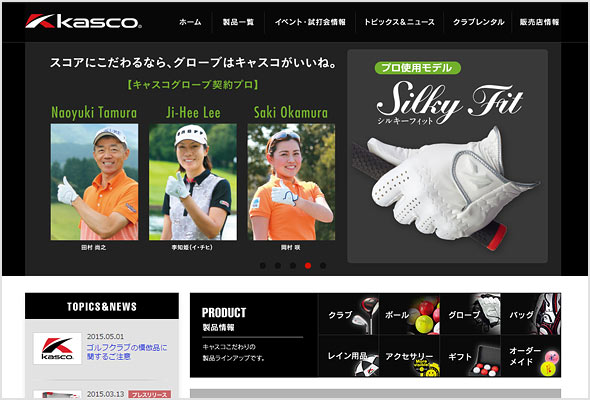Open the ホーム menu item
Image resolution: width=590 pixels, height=400 pixels.
(190, 22)
